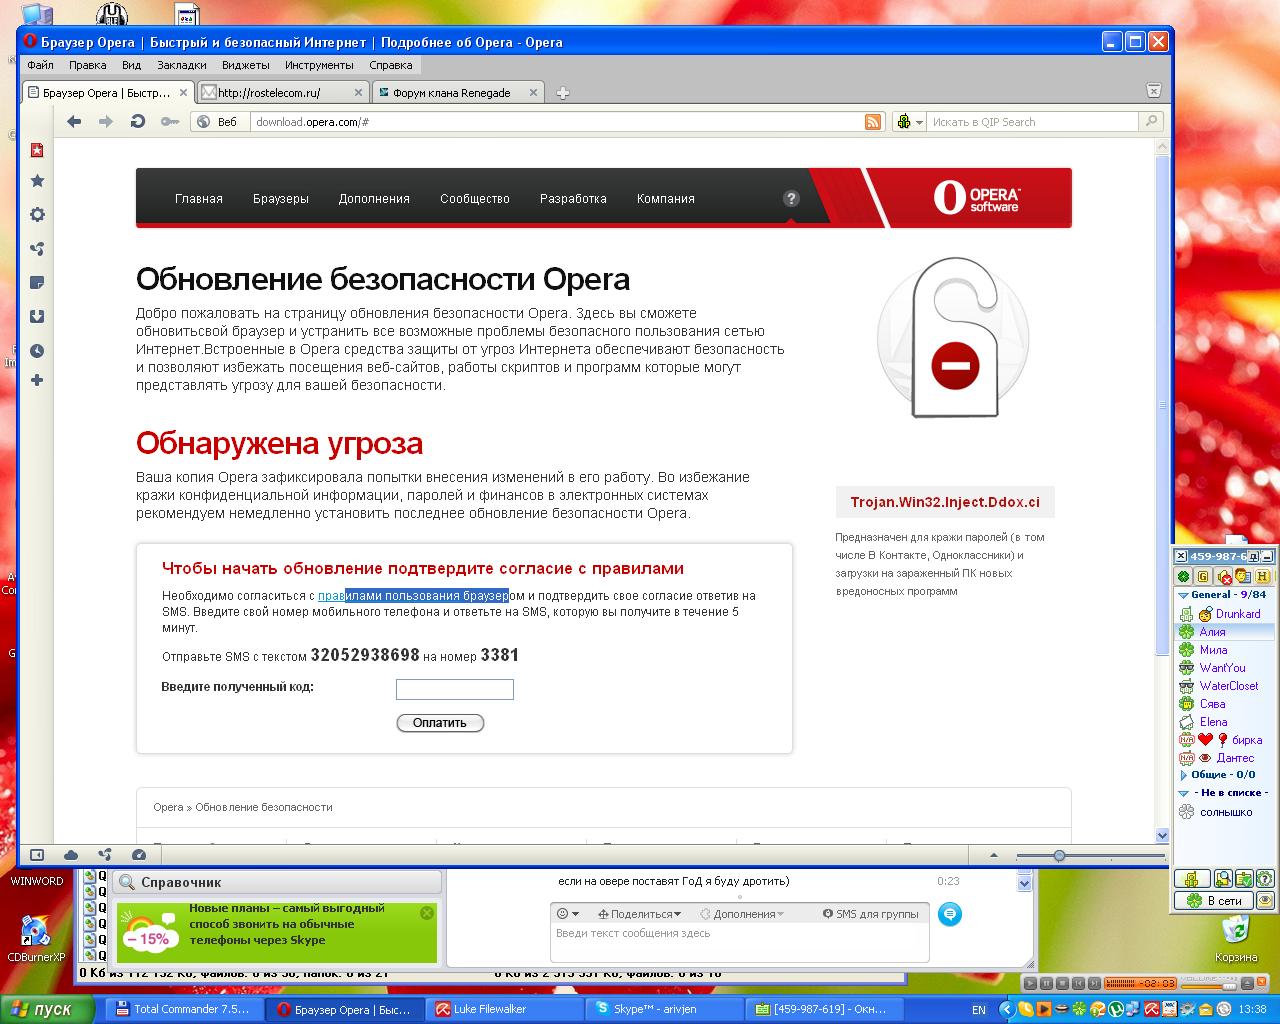This screenshot has width=1280, height=1024.
Task: Click the QIP history H icon
Action: point(1263,577)
